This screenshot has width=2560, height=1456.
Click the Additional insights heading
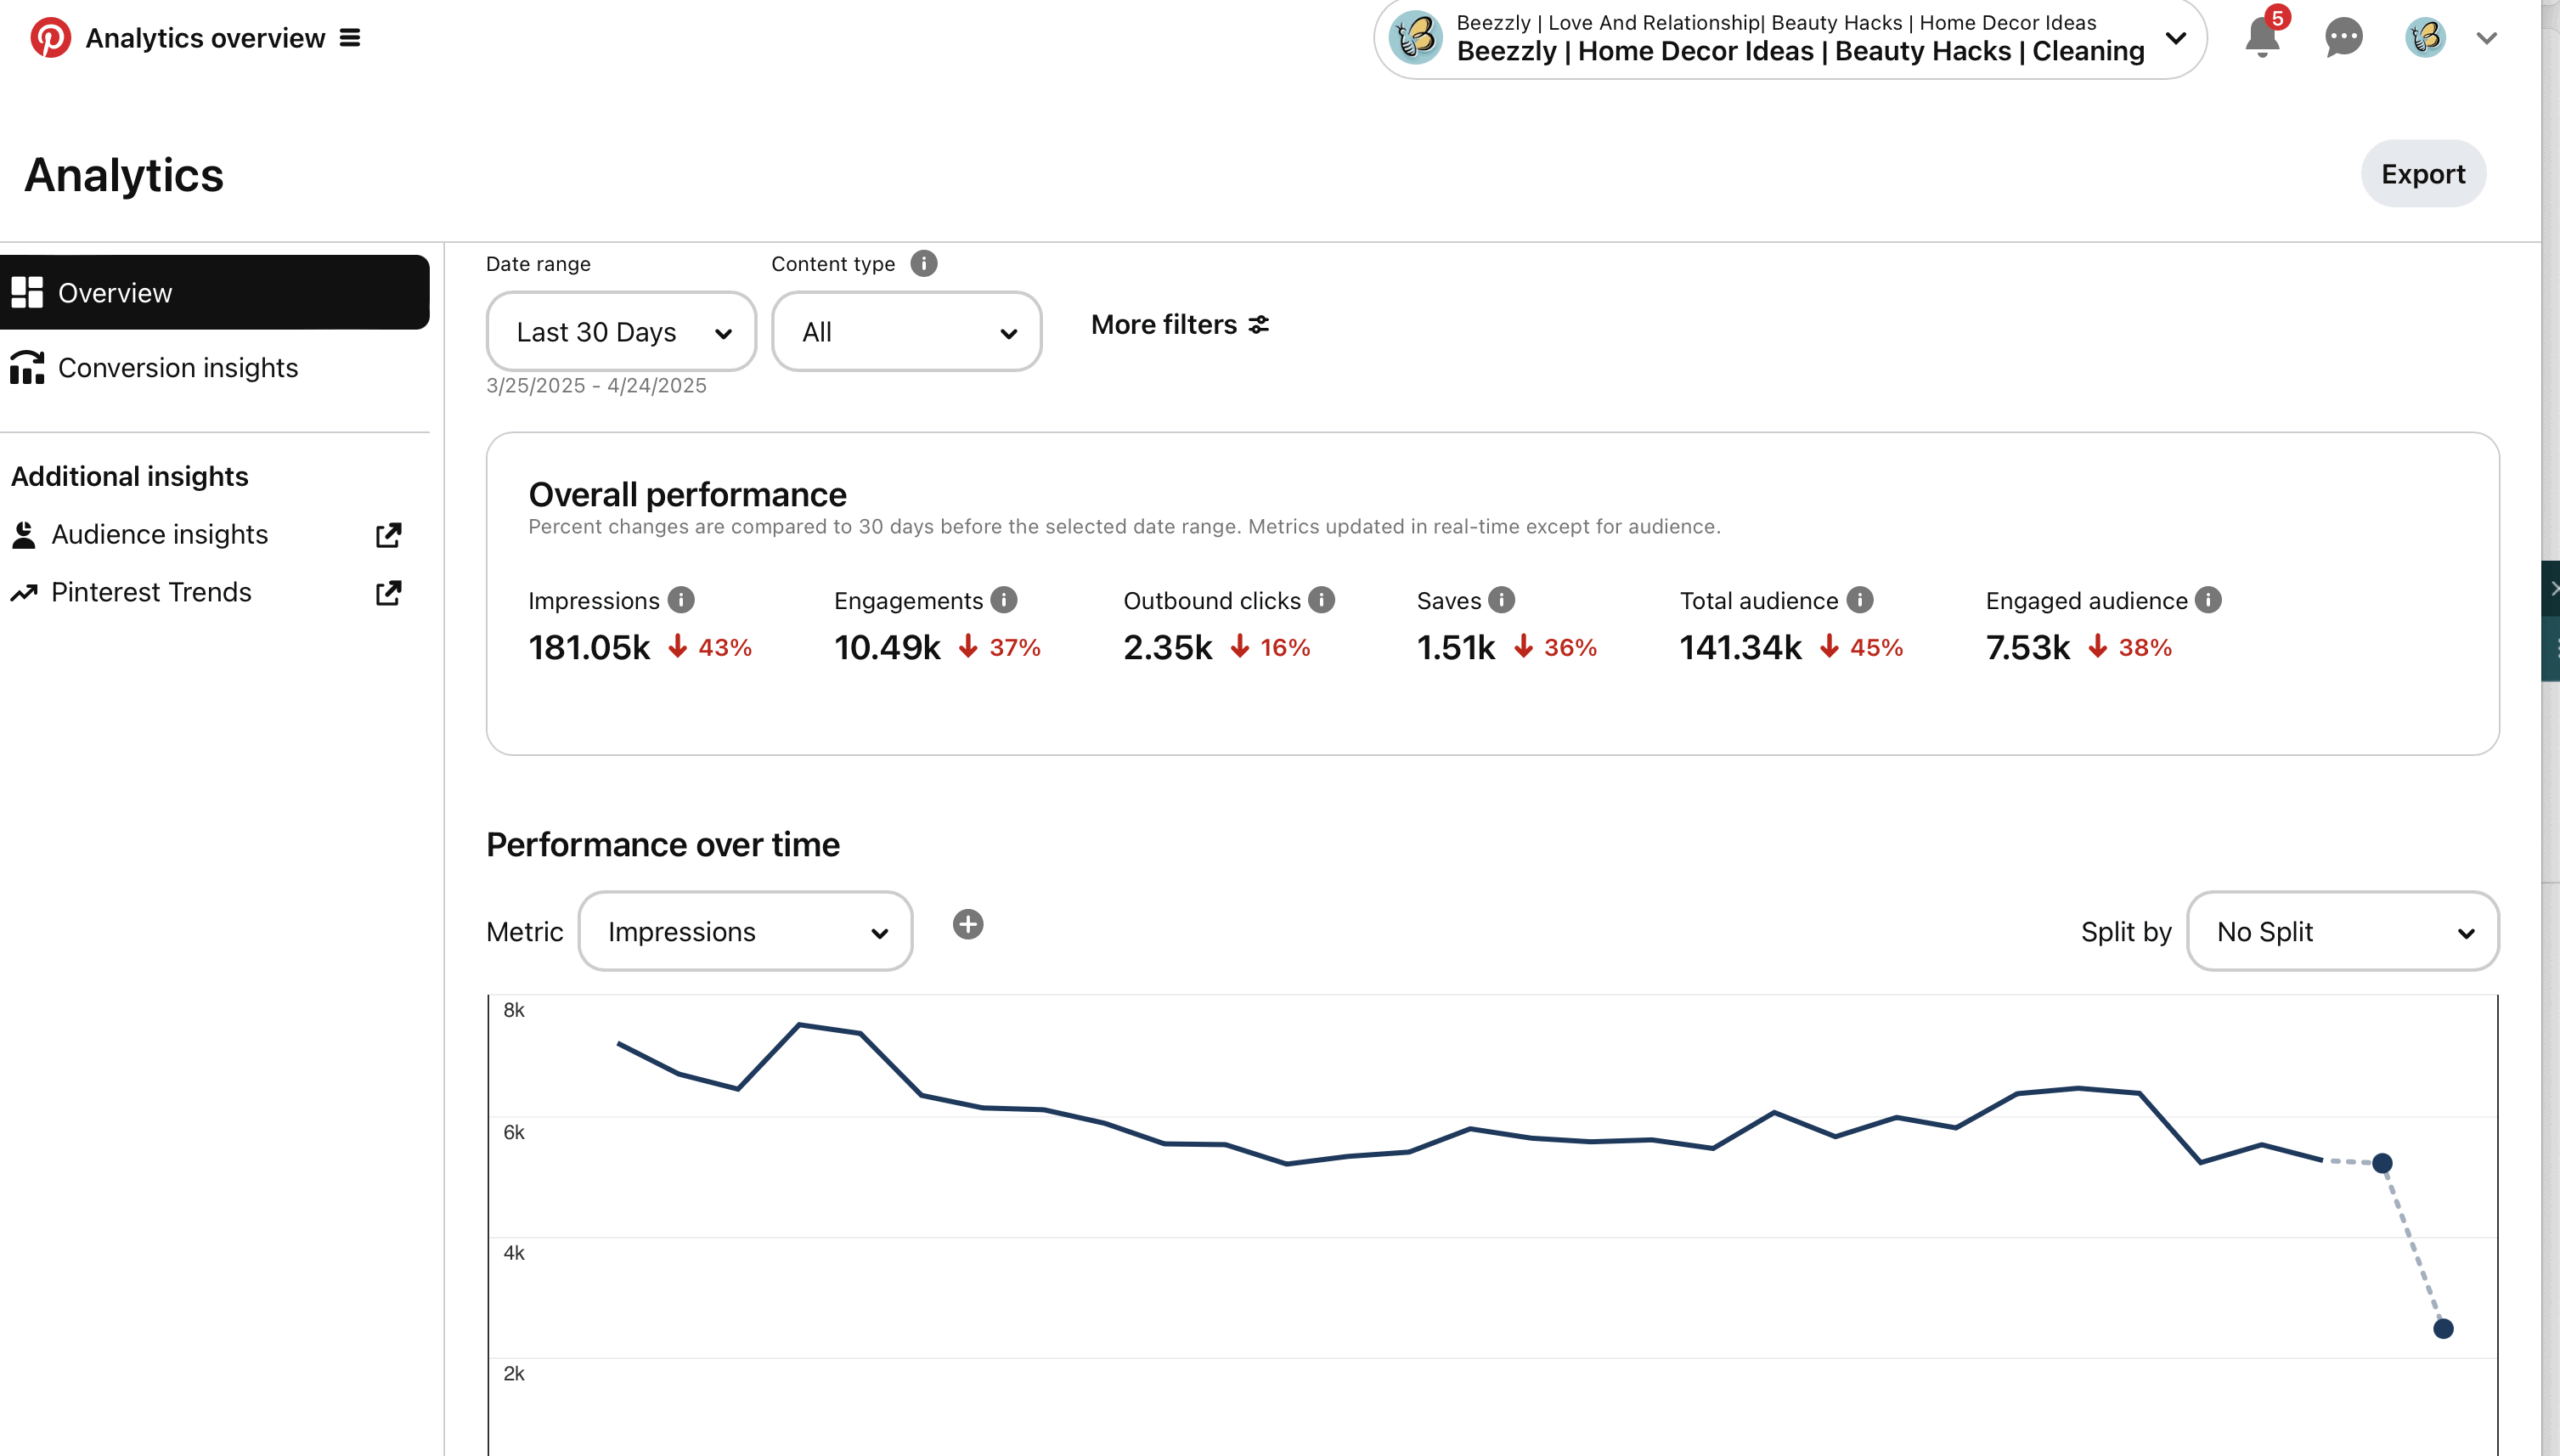[130, 477]
